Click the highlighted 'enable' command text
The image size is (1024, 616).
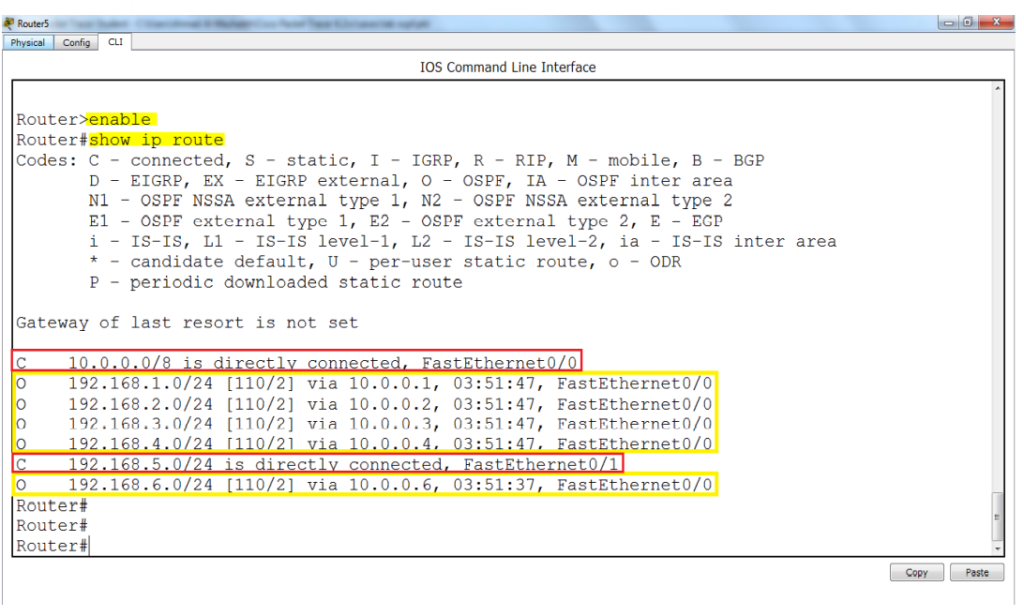121,120
